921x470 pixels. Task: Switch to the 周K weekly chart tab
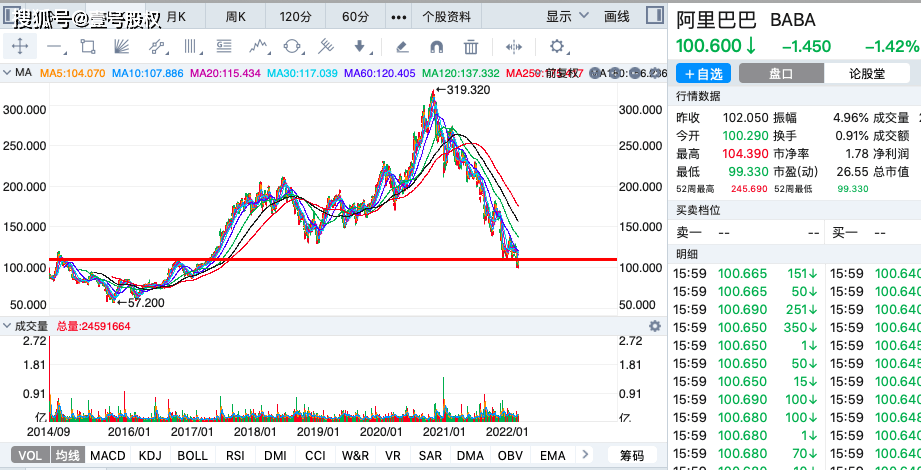coord(236,17)
